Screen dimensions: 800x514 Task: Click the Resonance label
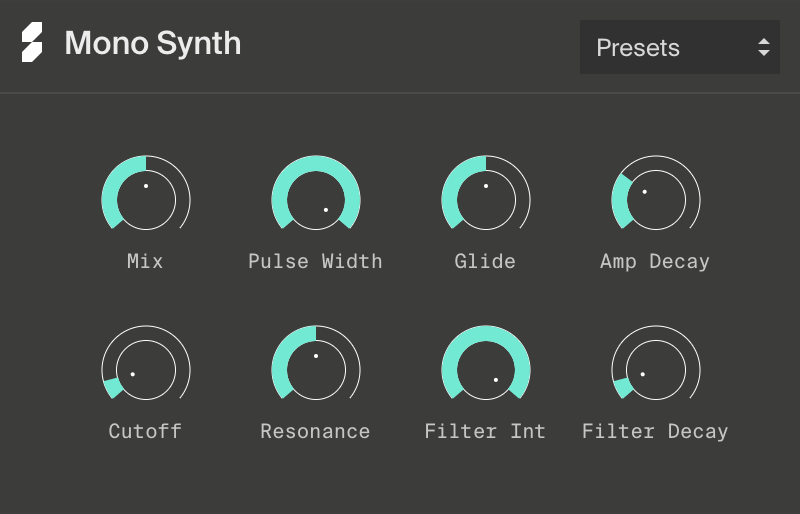point(315,431)
